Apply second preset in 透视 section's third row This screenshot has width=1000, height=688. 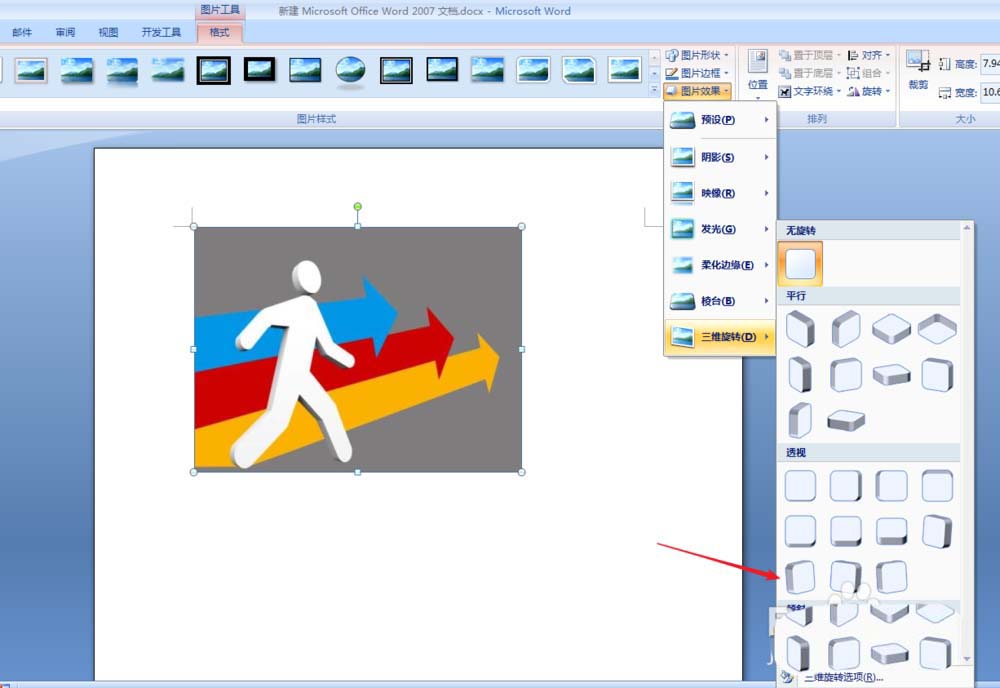(x=846, y=577)
